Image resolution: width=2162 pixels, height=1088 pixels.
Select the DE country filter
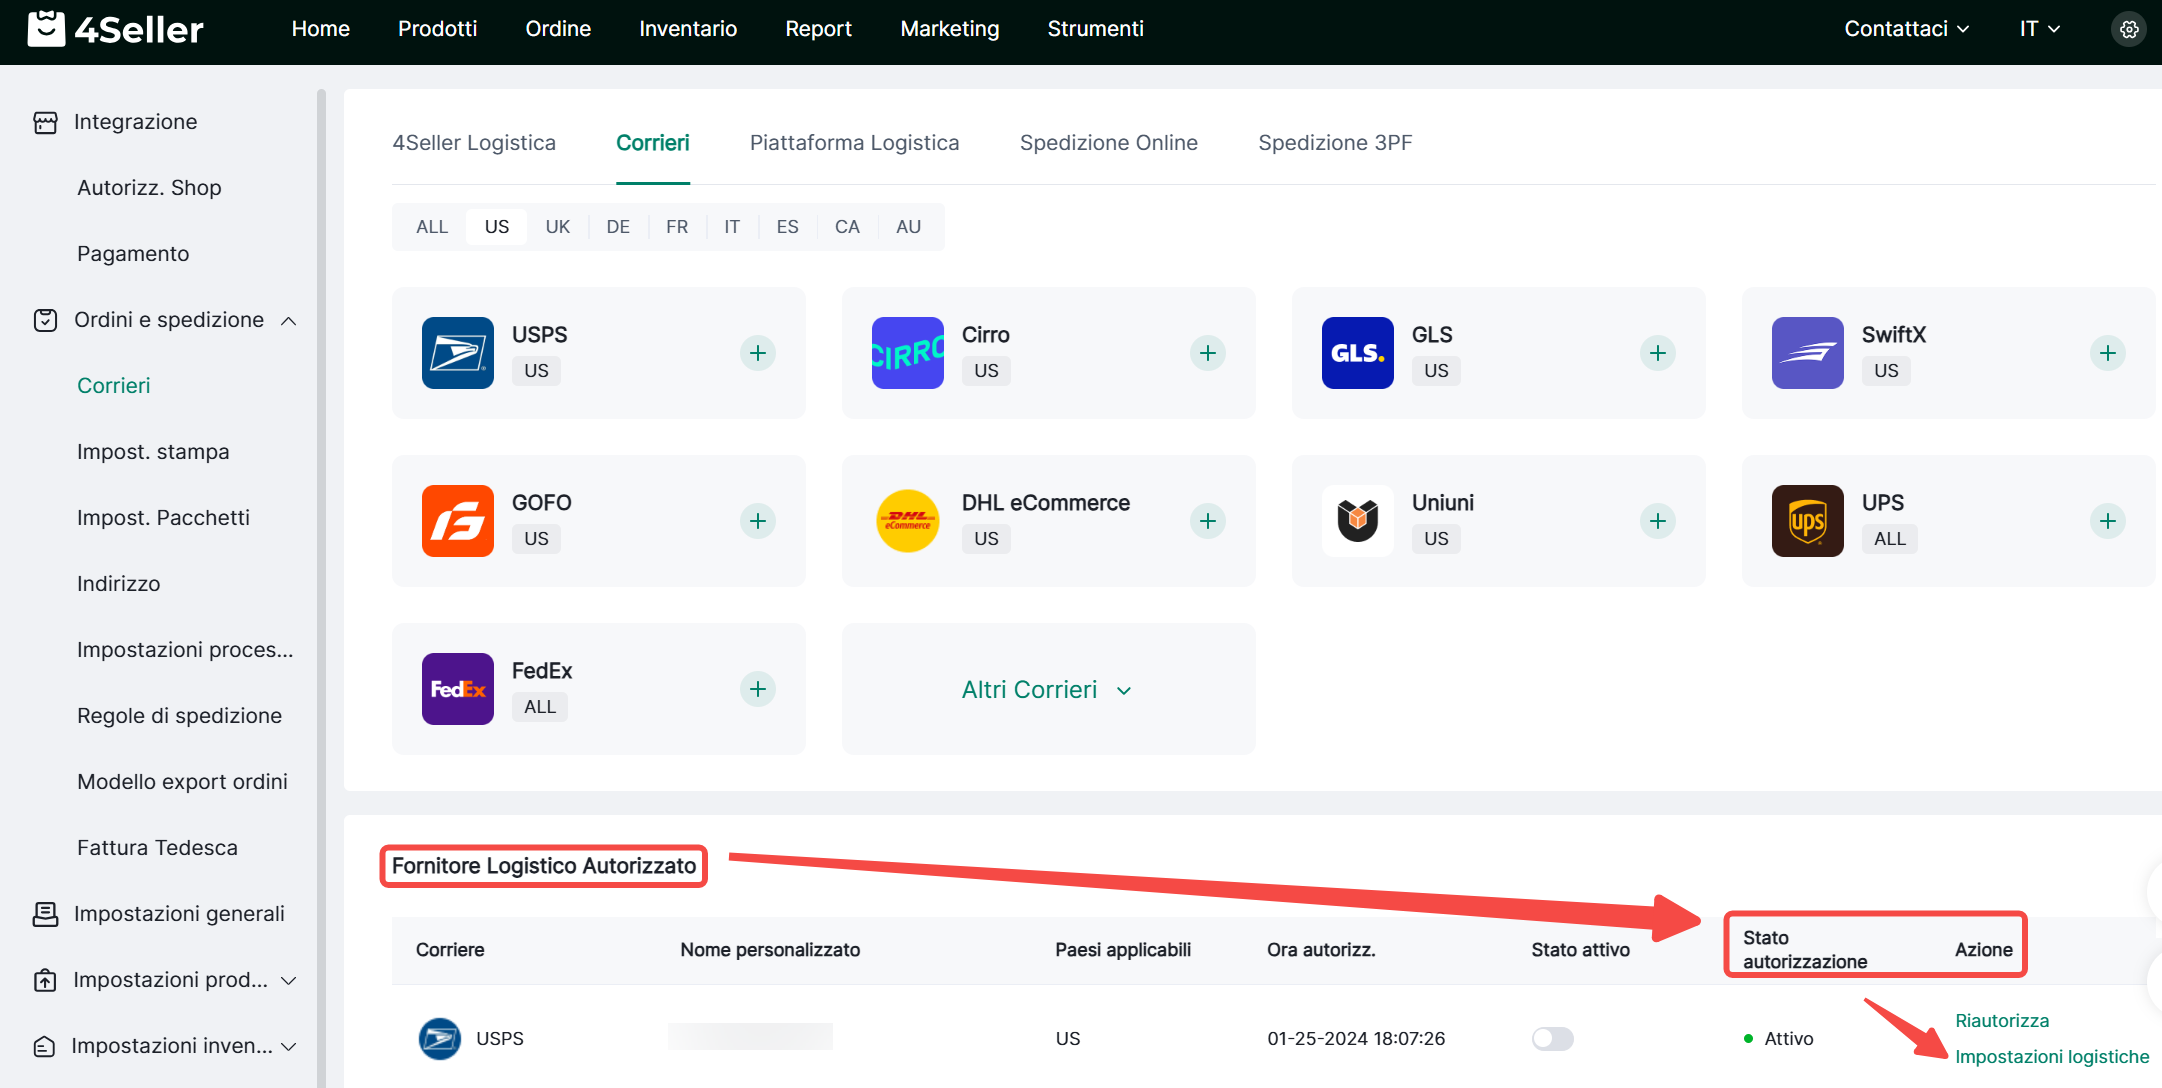[x=618, y=227]
